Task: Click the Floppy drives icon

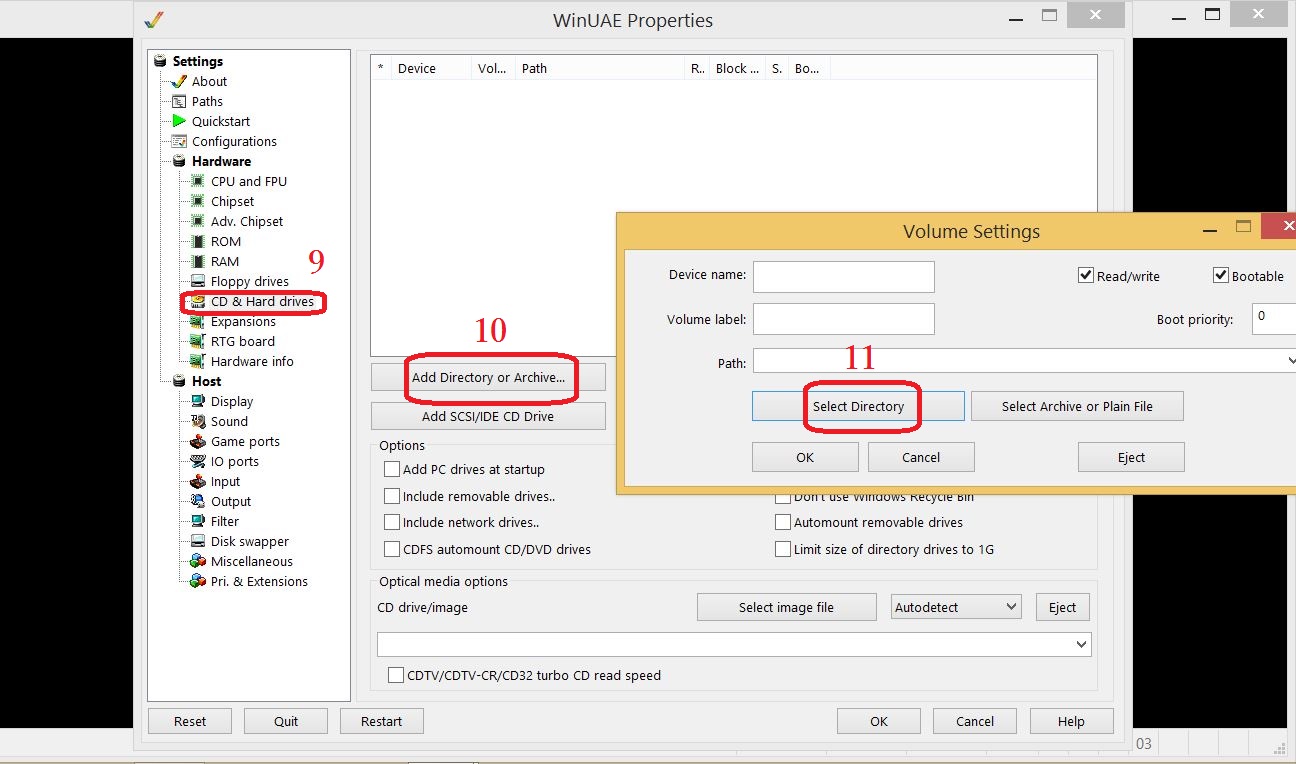Action: (198, 281)
